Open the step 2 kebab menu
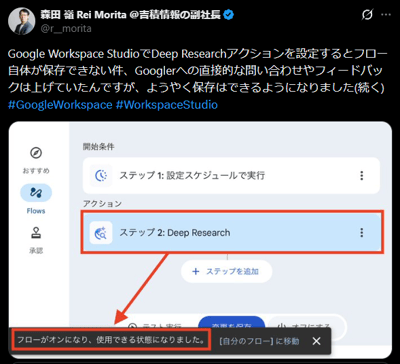This screenshot has width=400, height=364. [362, 232]
